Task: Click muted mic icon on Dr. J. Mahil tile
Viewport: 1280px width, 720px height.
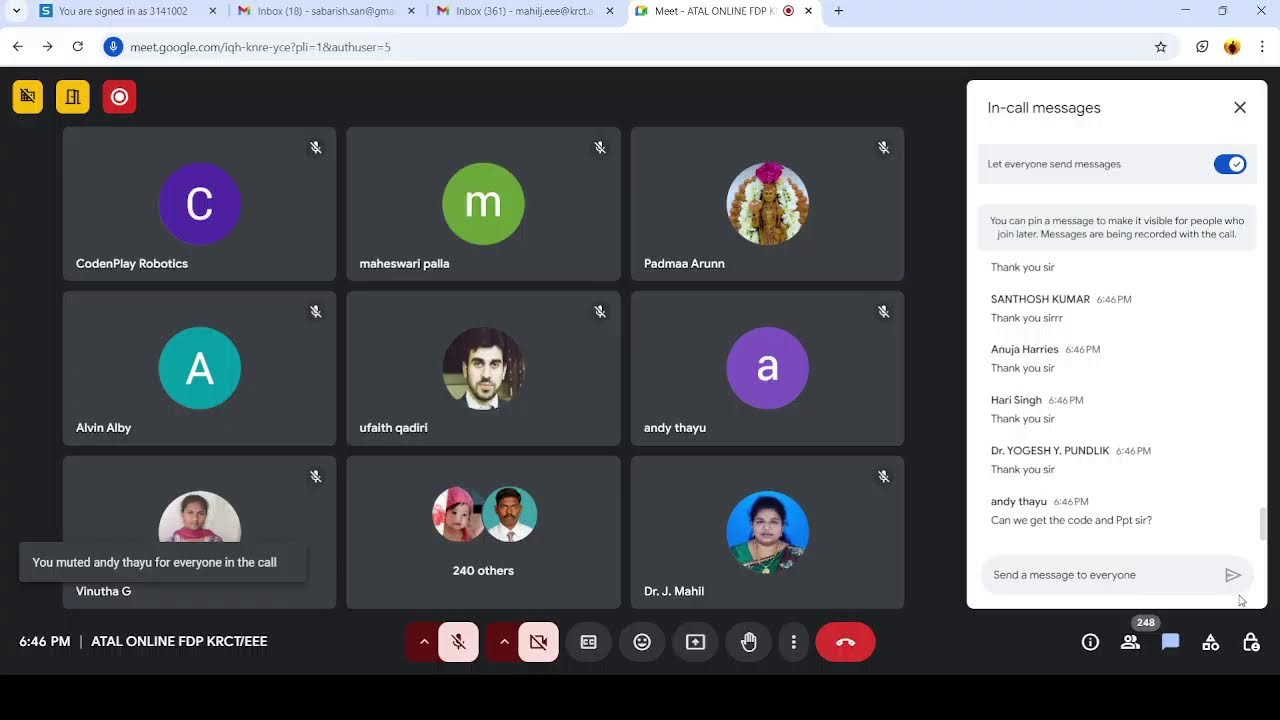Action: (884, 477)
